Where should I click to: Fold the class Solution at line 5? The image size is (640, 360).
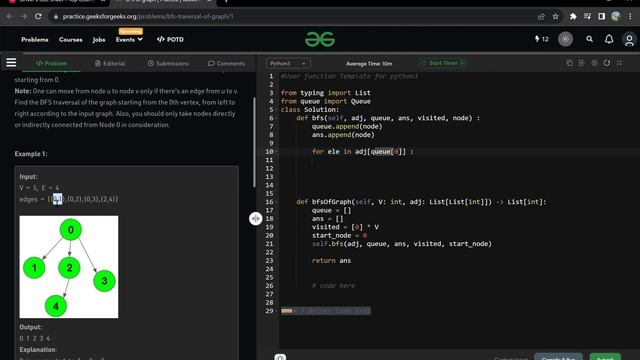pyautogui.click(x=277, y=109)
